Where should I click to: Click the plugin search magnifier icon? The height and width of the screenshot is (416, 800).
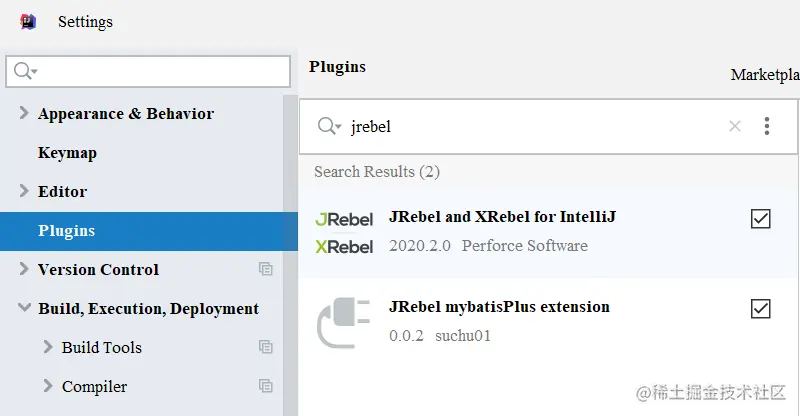pyautogui.click(x=329, y=126)
